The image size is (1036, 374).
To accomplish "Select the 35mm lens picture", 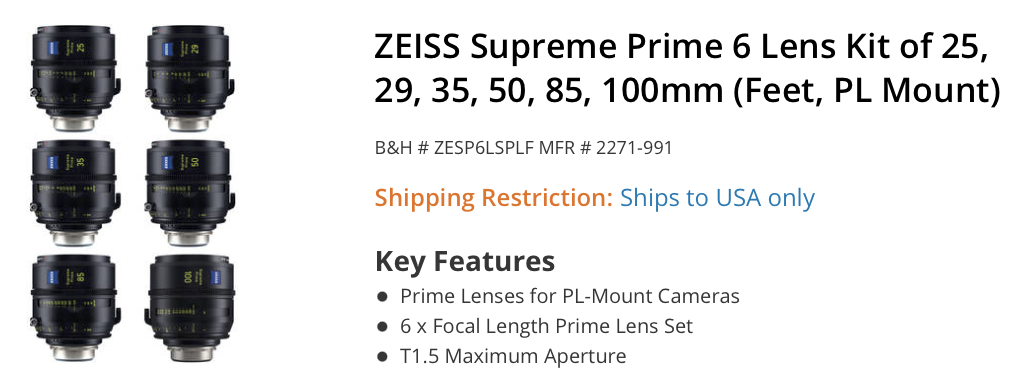I will [x=73, y=193].
